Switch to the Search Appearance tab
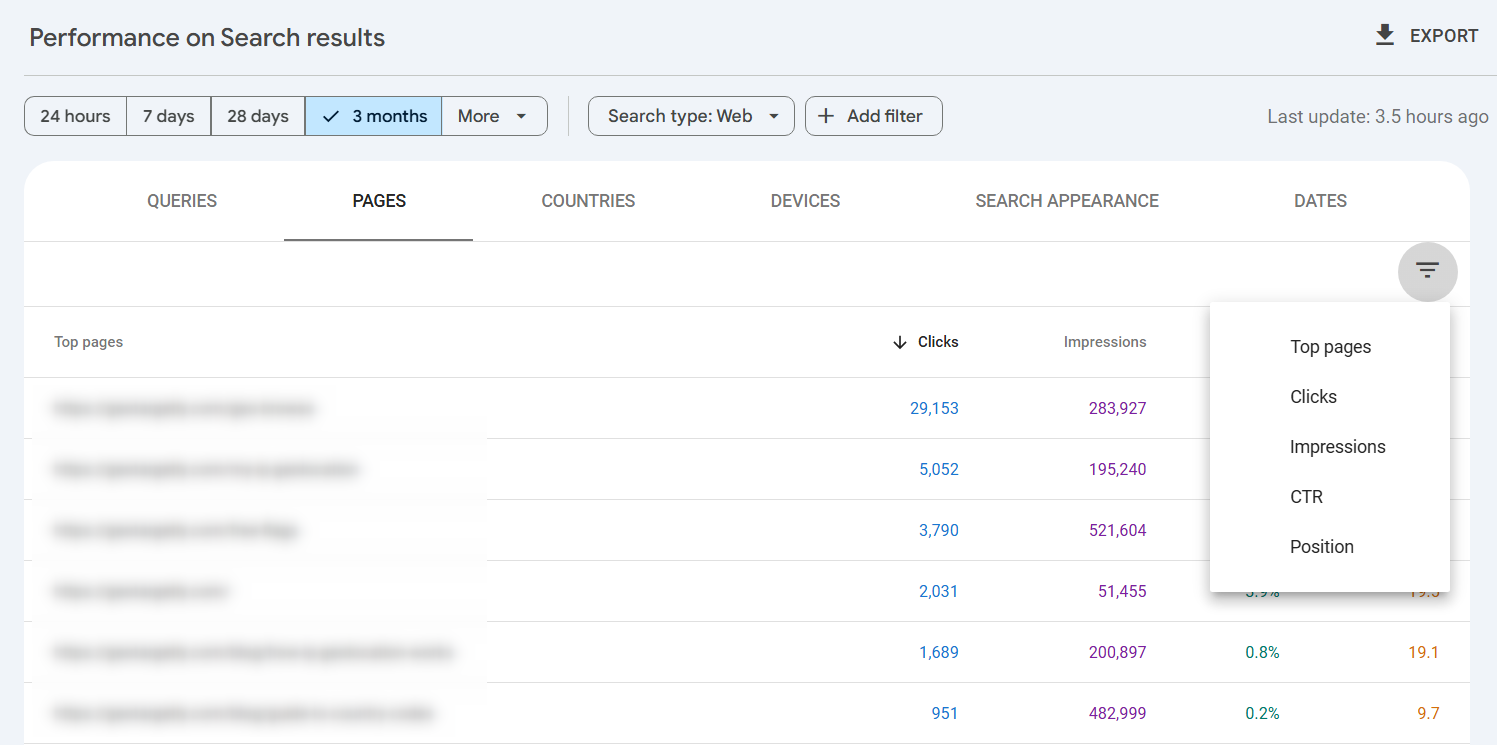Viewport: 1497px width, 745px height. (1067, 201)
